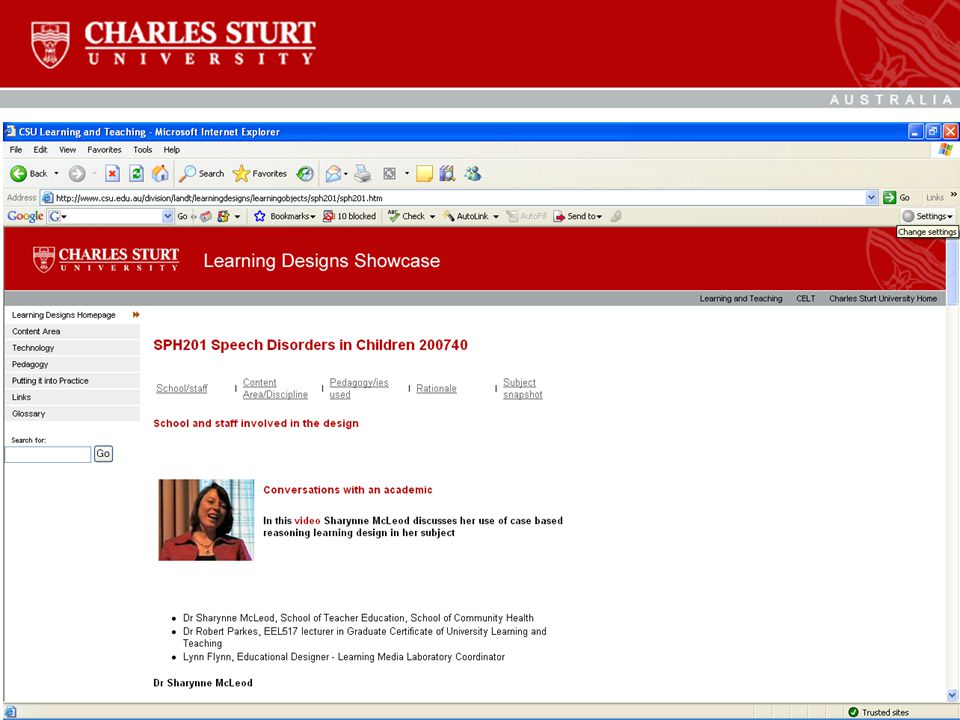Click the Mail envelope icon
The height and width of the screenshot is (720, 960).
333,174
